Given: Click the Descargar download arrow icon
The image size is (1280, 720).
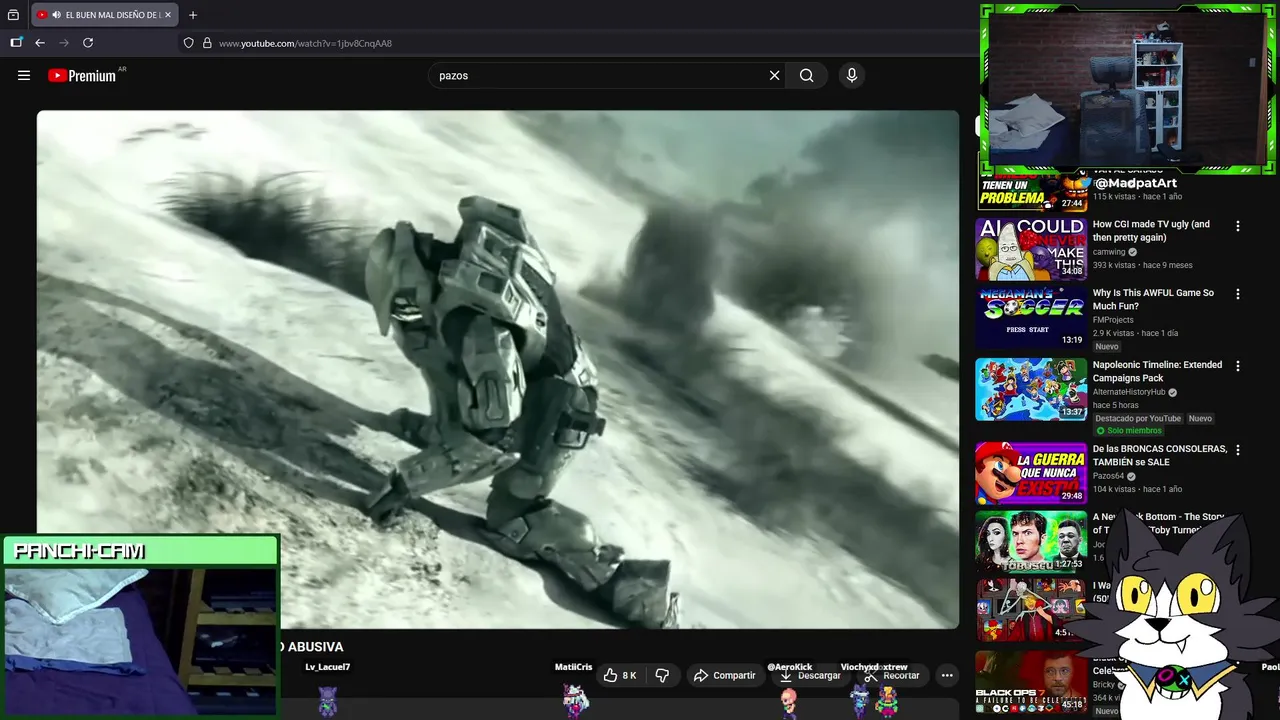Looking at the screenshot, I should pyautogui.click(x=786, y=675).
